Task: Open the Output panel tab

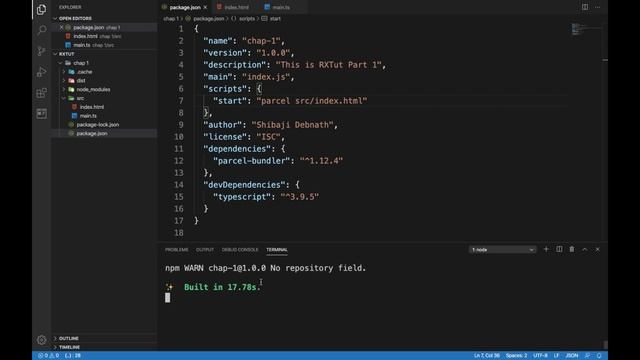Action: 205,250
